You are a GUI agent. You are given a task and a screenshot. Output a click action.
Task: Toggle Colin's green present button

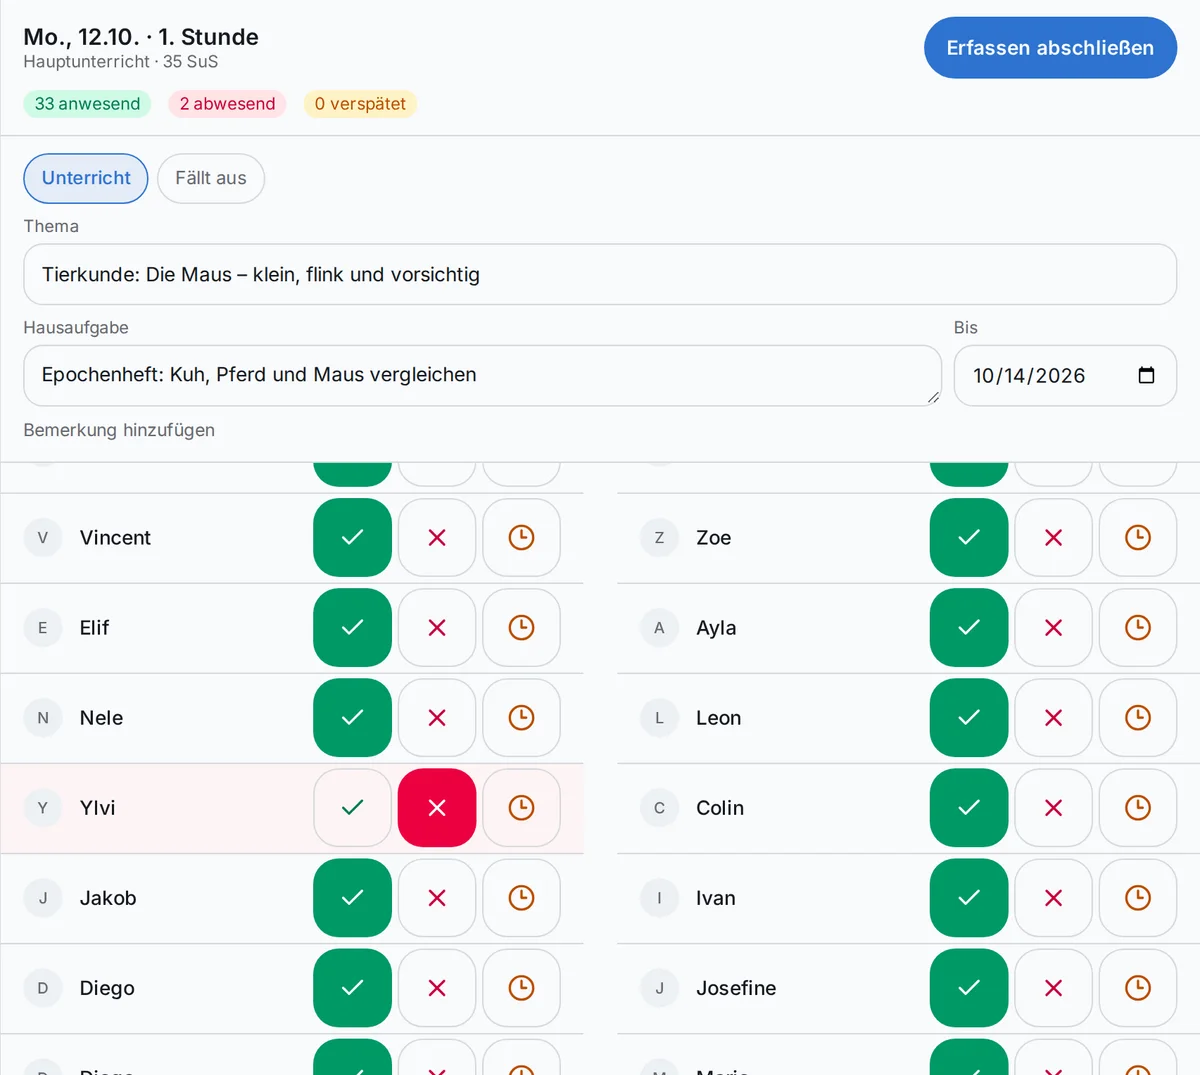969,808
